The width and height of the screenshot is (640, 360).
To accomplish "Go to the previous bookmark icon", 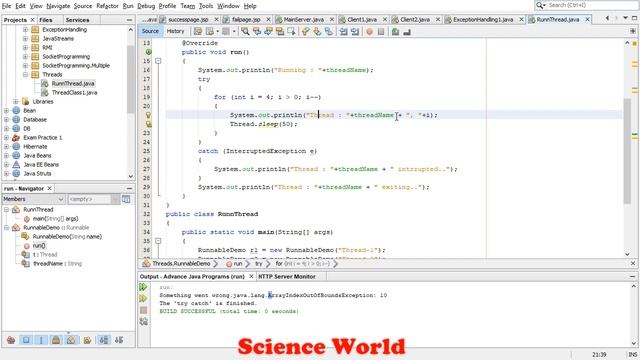I will tap(306, 31).
